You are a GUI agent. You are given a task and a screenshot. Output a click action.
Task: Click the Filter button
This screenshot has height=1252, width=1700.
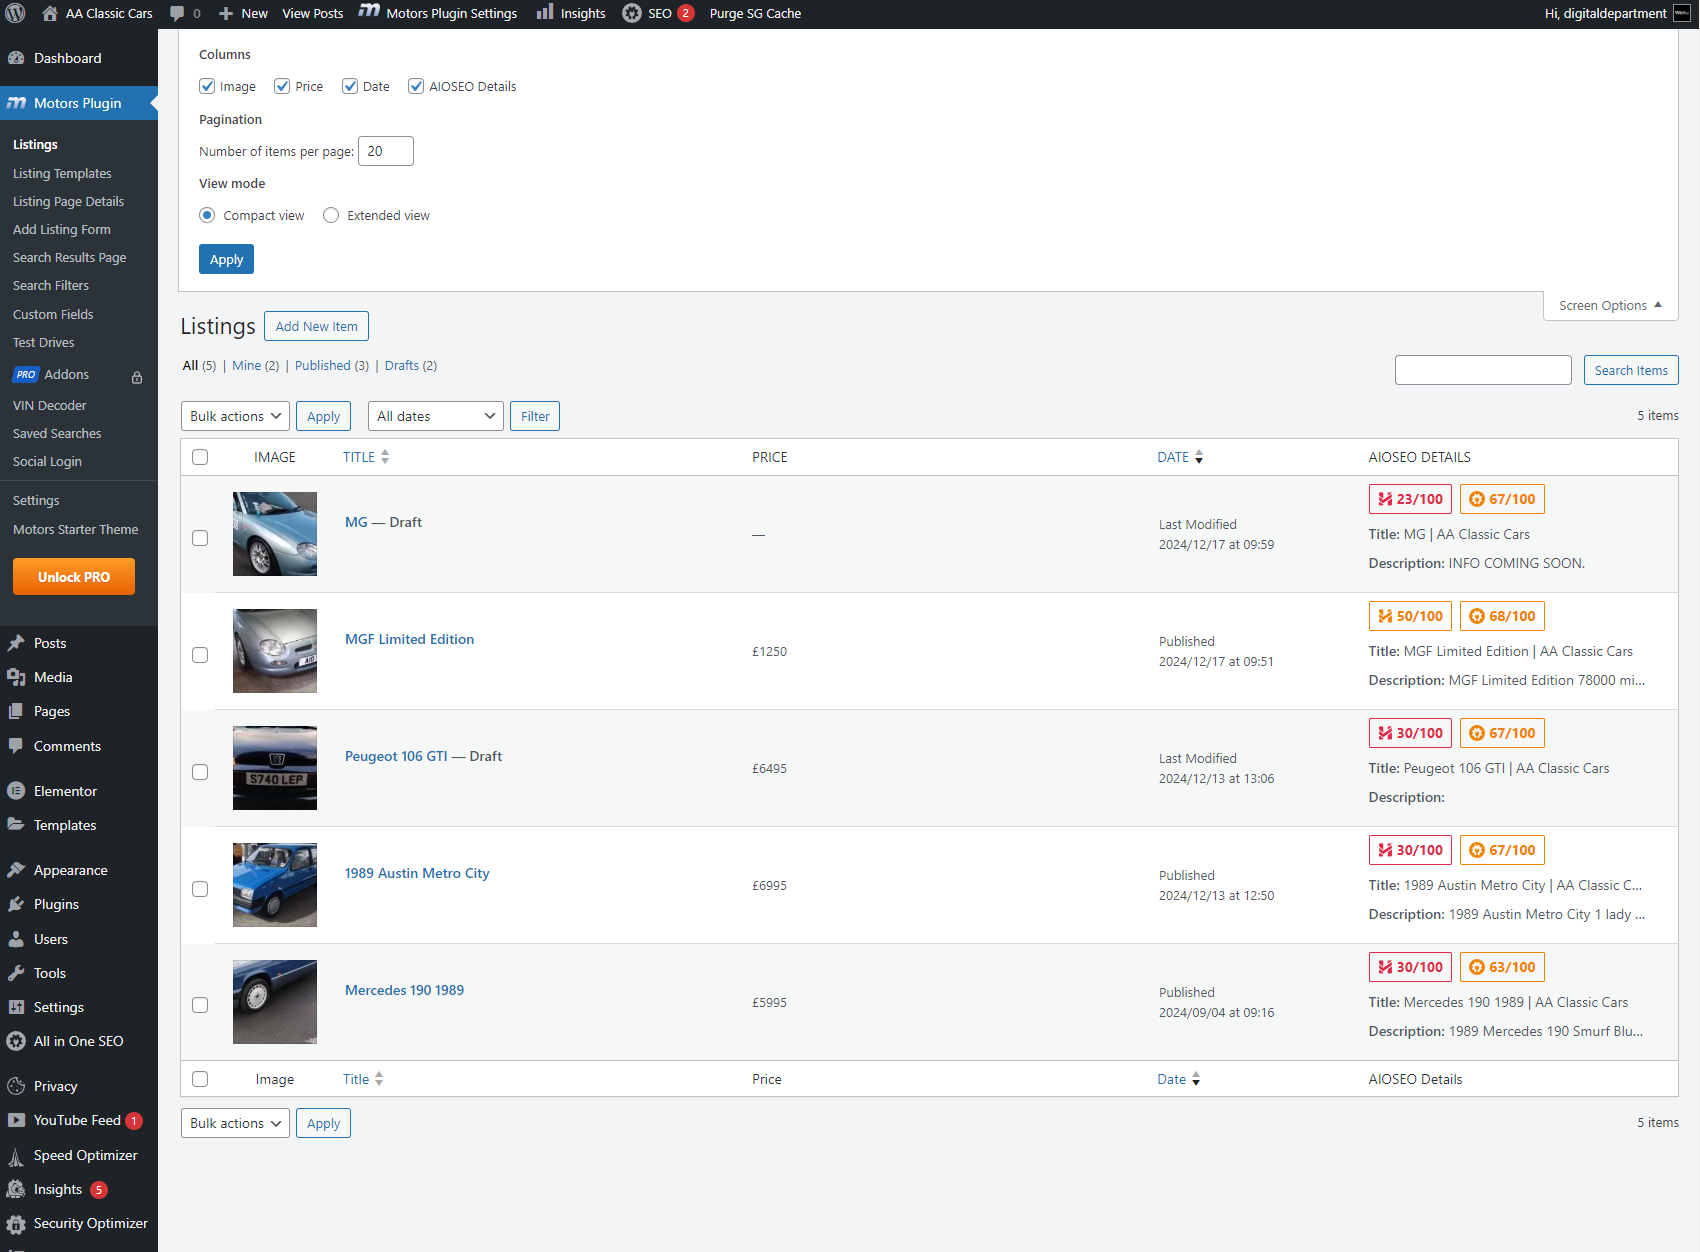click(535, 416)
